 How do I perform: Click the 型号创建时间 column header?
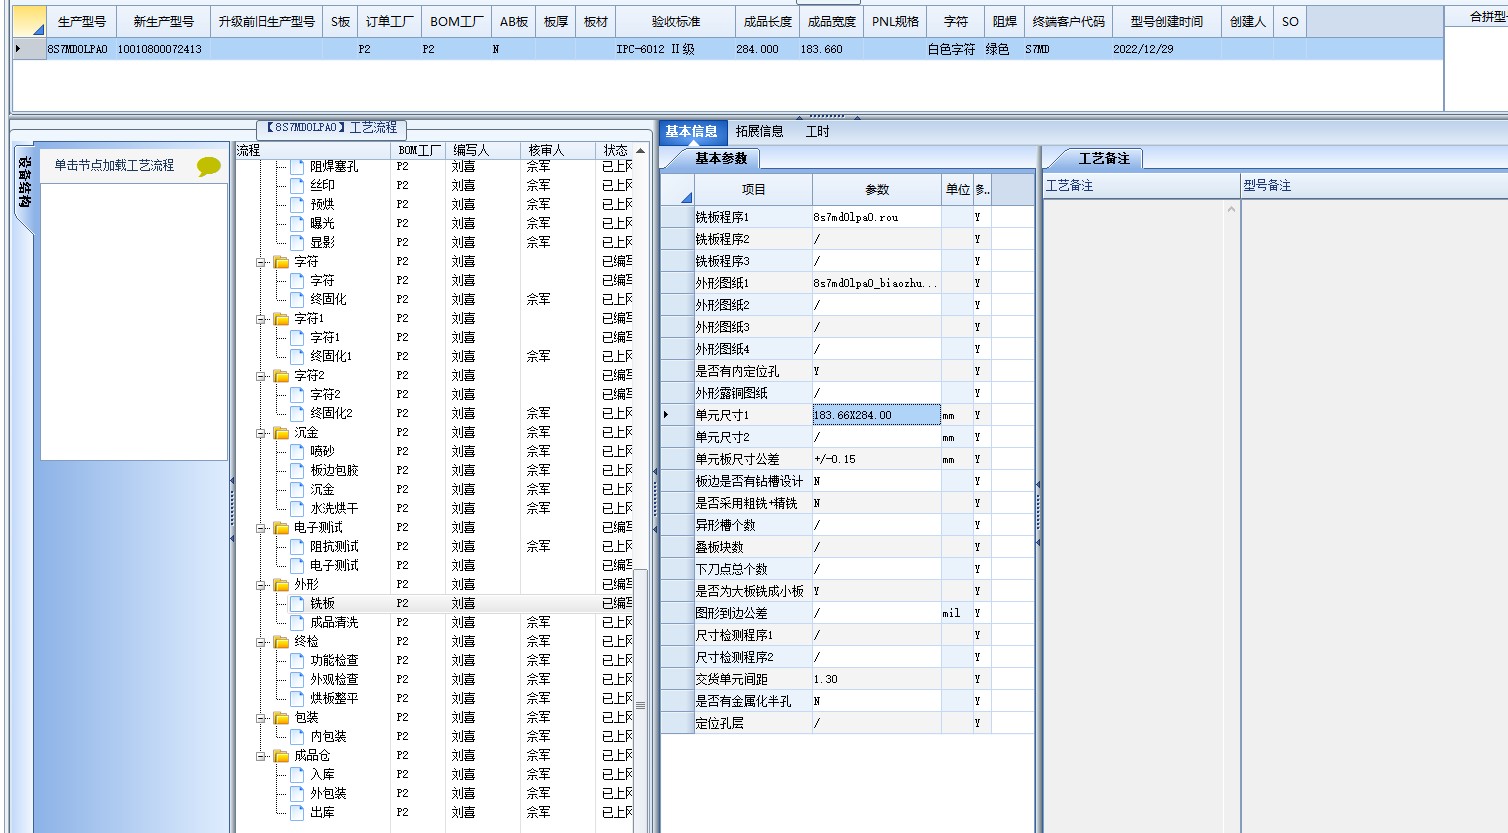1166,21
